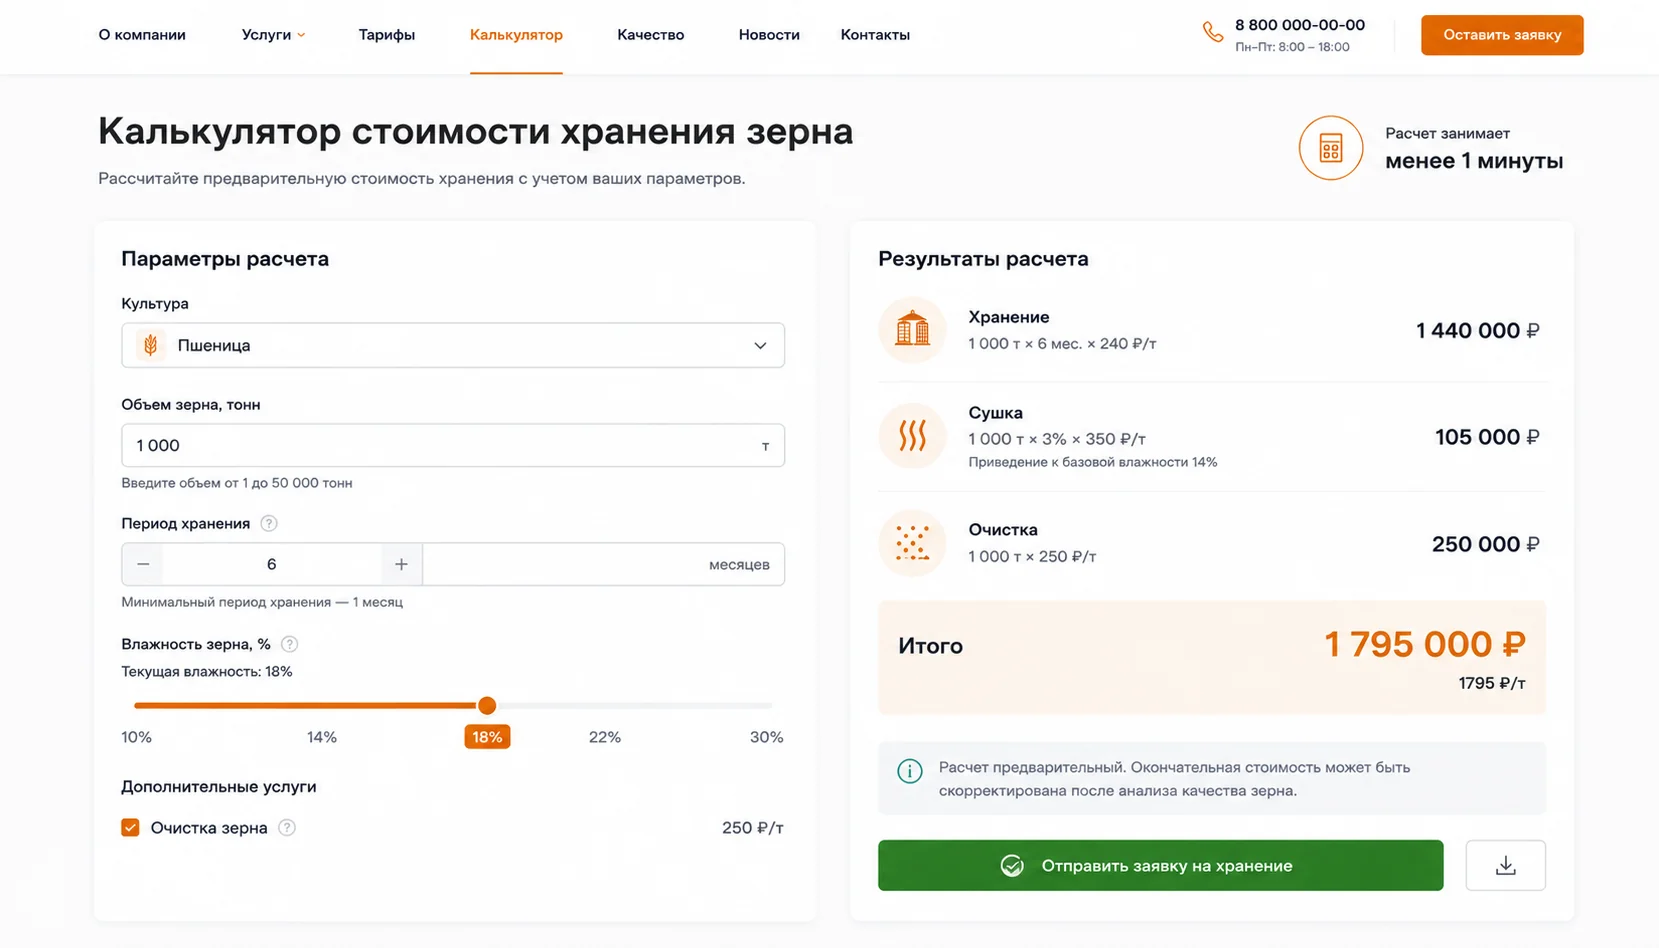The width and height of the screenshot is (1659, 948).
Task: Open the О компании menu item
Action: (142, 35)
